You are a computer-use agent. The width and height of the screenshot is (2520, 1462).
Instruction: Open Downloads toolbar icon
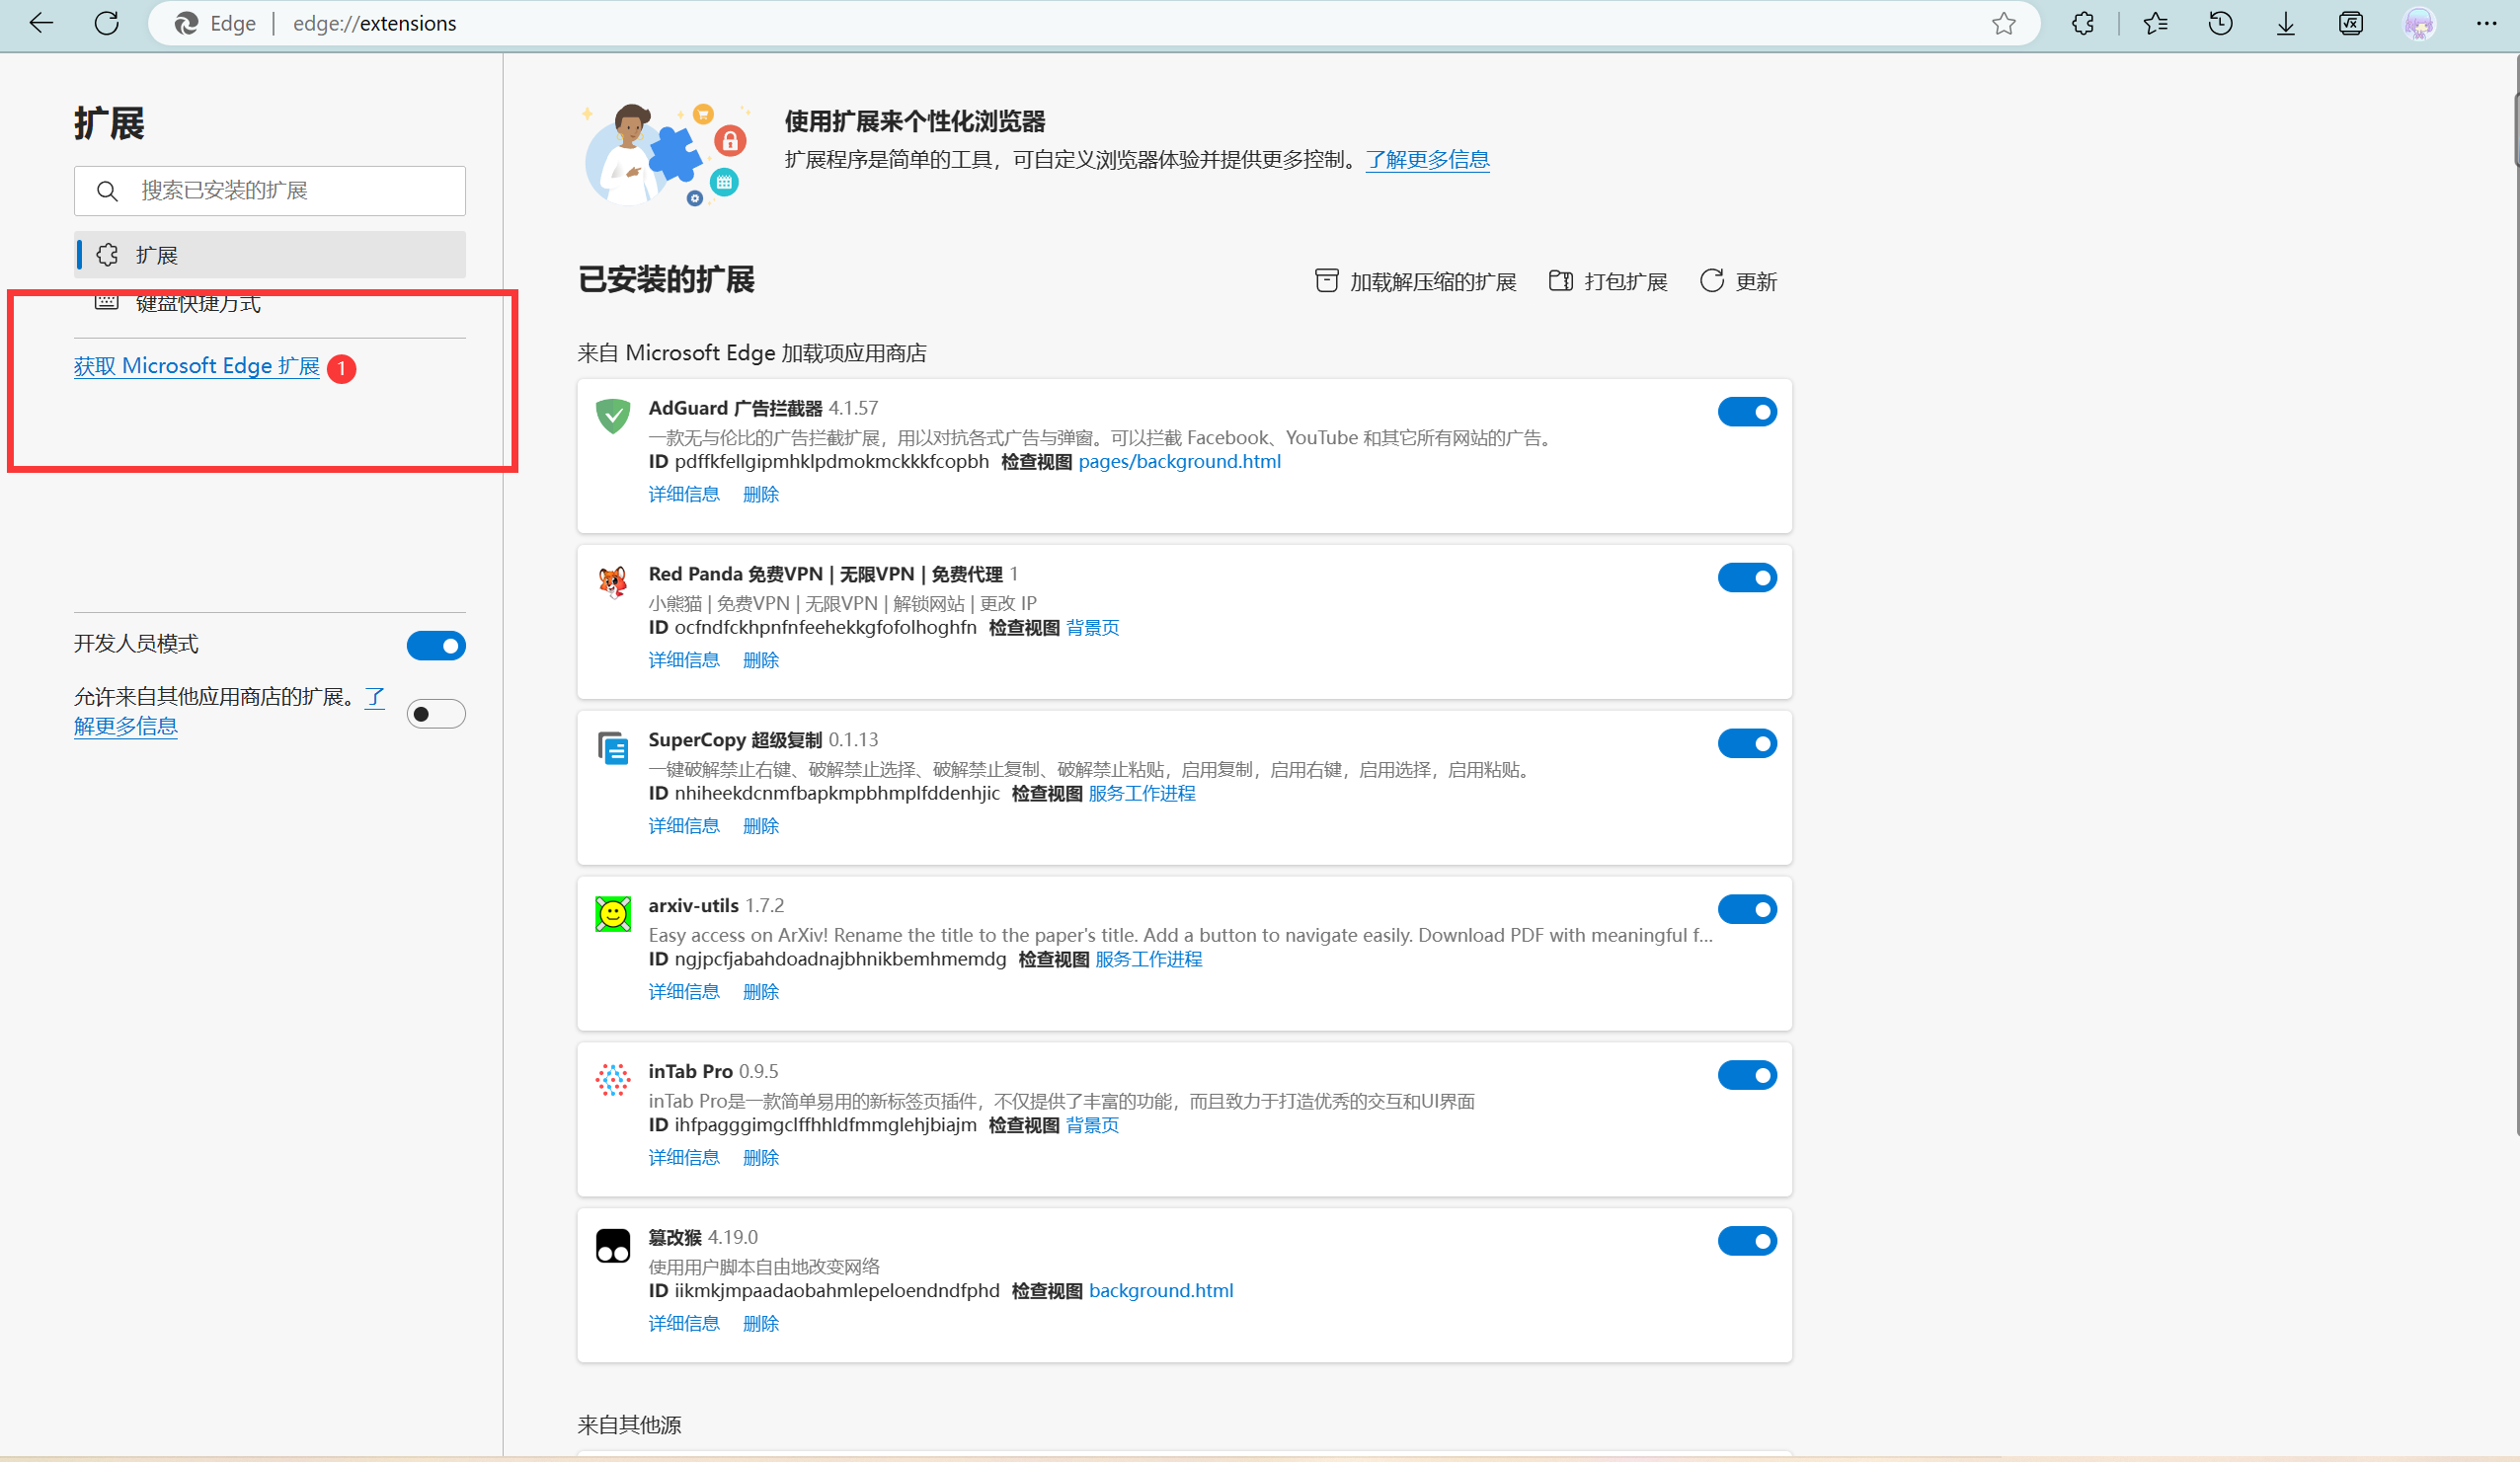pos(2285,23)
